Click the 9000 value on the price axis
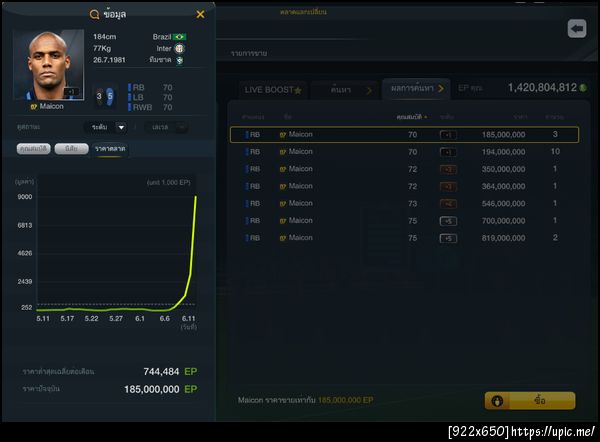 pyautogui.click(x=25, y=197)
